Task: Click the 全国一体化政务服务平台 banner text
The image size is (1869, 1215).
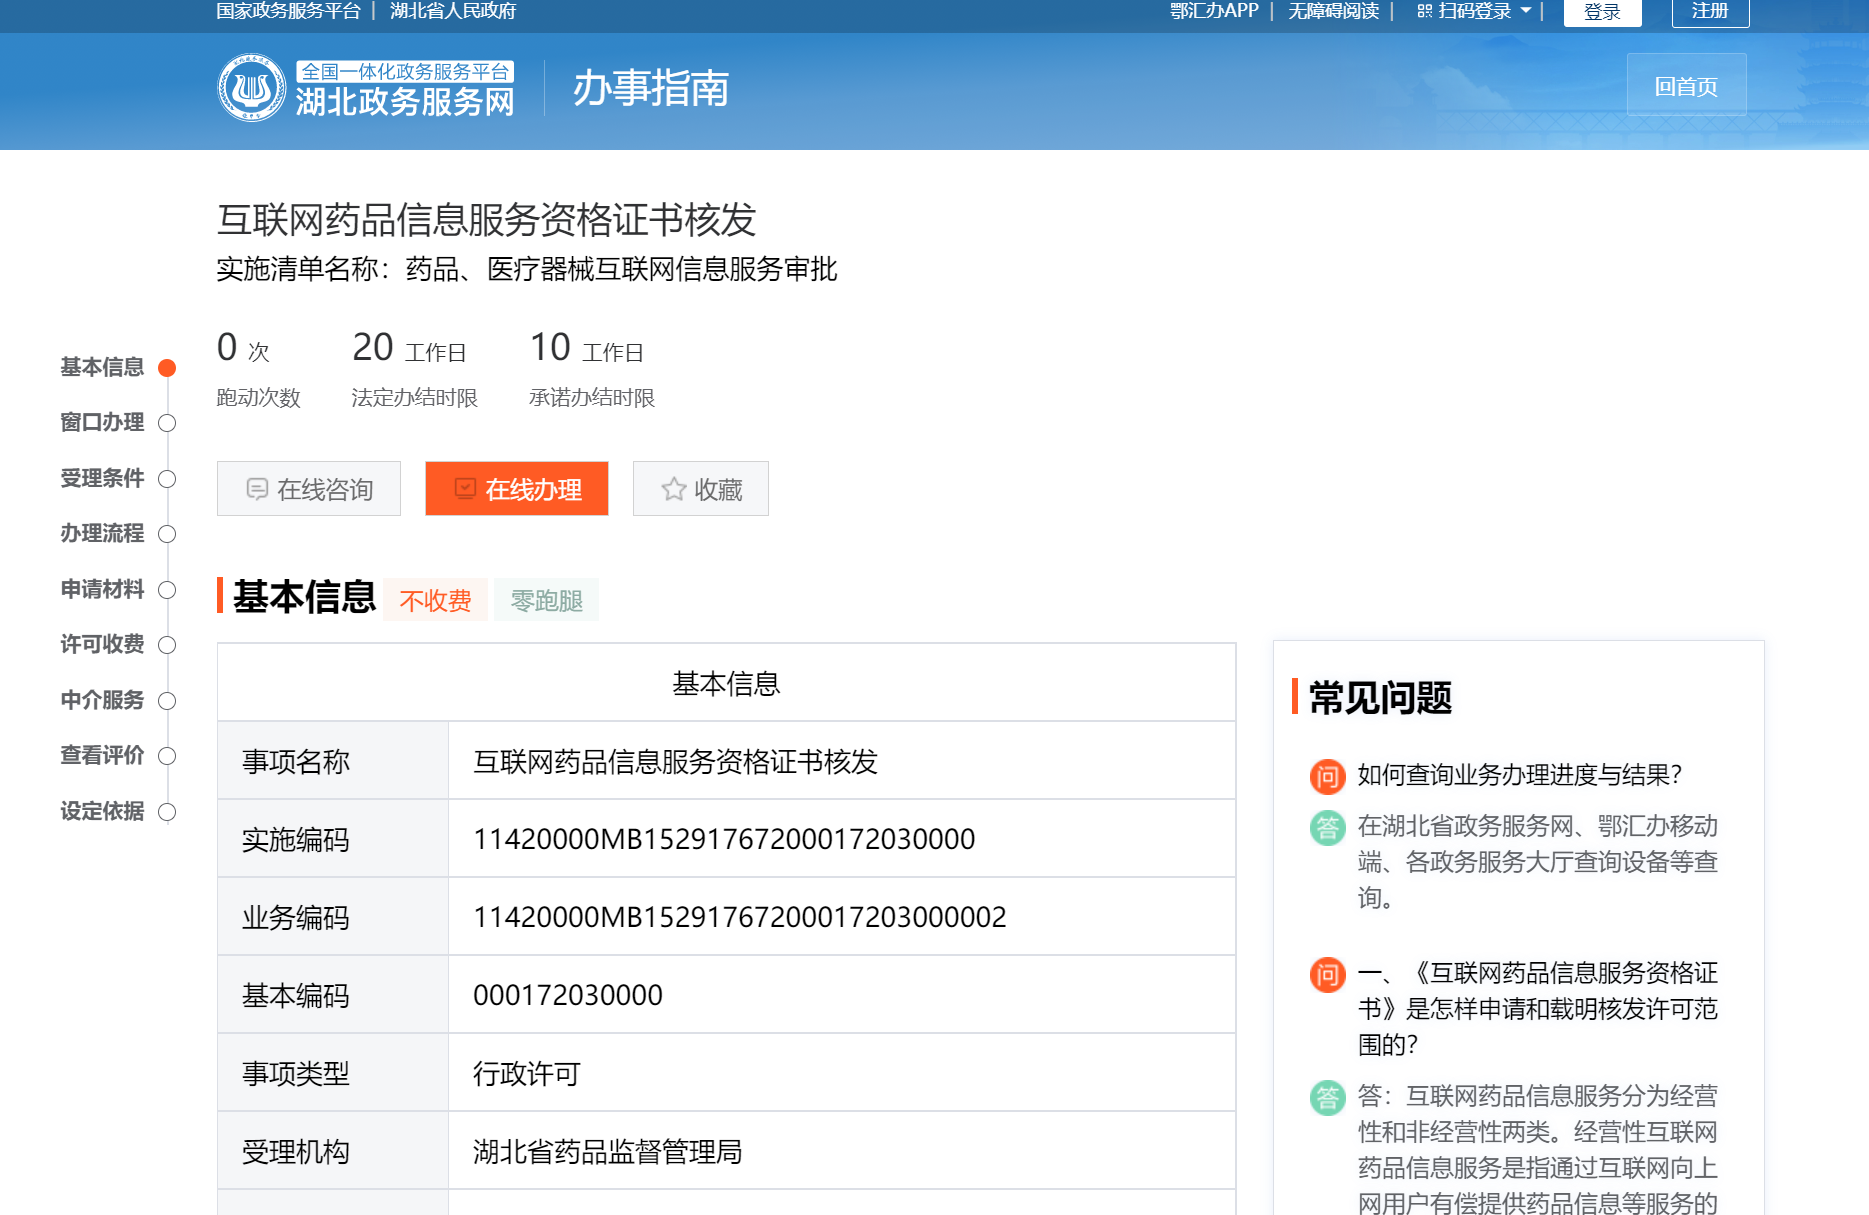Action: click(405, 71)
